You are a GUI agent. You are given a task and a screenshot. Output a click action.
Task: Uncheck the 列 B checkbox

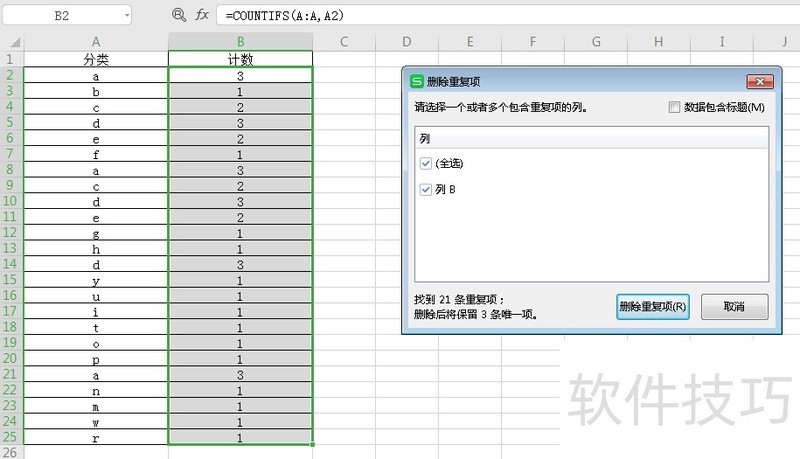point(426,189)
